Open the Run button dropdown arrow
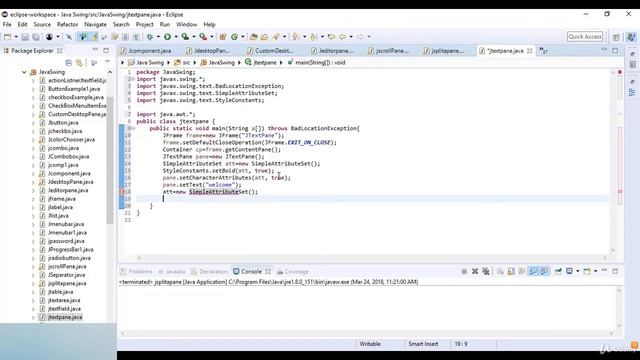 point(176,37)
